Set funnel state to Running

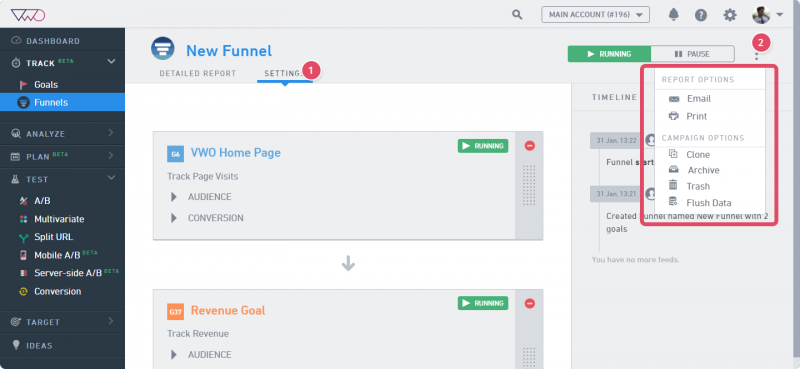click(x=609, y=54)
